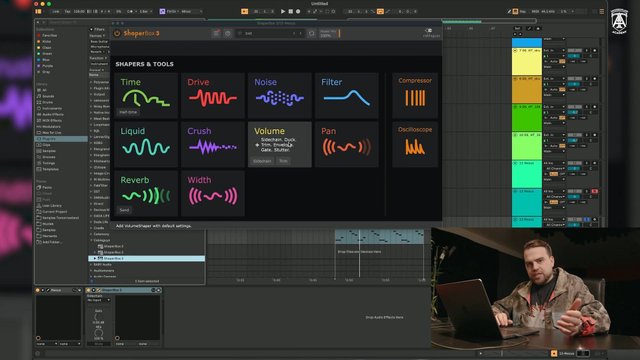Add the Crush shaper
The image size is (640, 360).
(x=213, y=144)
